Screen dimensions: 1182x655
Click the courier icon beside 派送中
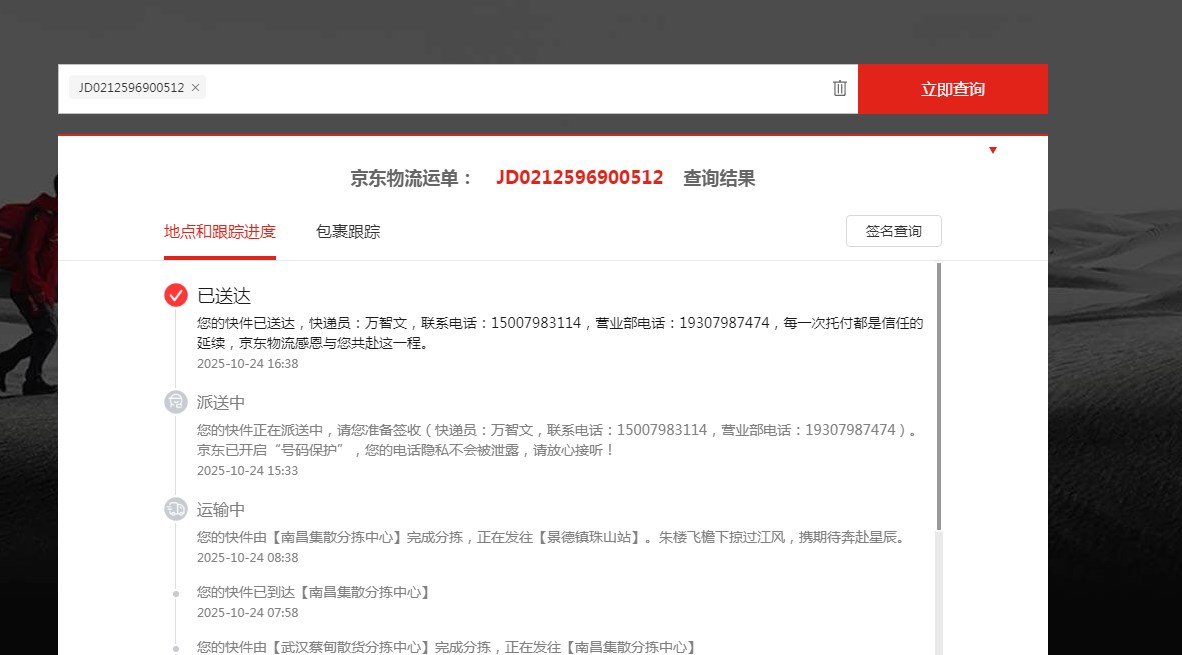pyautogui.click(x=176, y=402)
